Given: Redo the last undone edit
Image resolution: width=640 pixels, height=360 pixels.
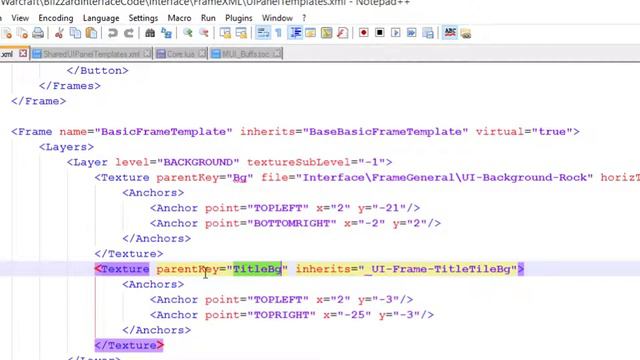Looking at the screenshot, I should coord(129,33).
